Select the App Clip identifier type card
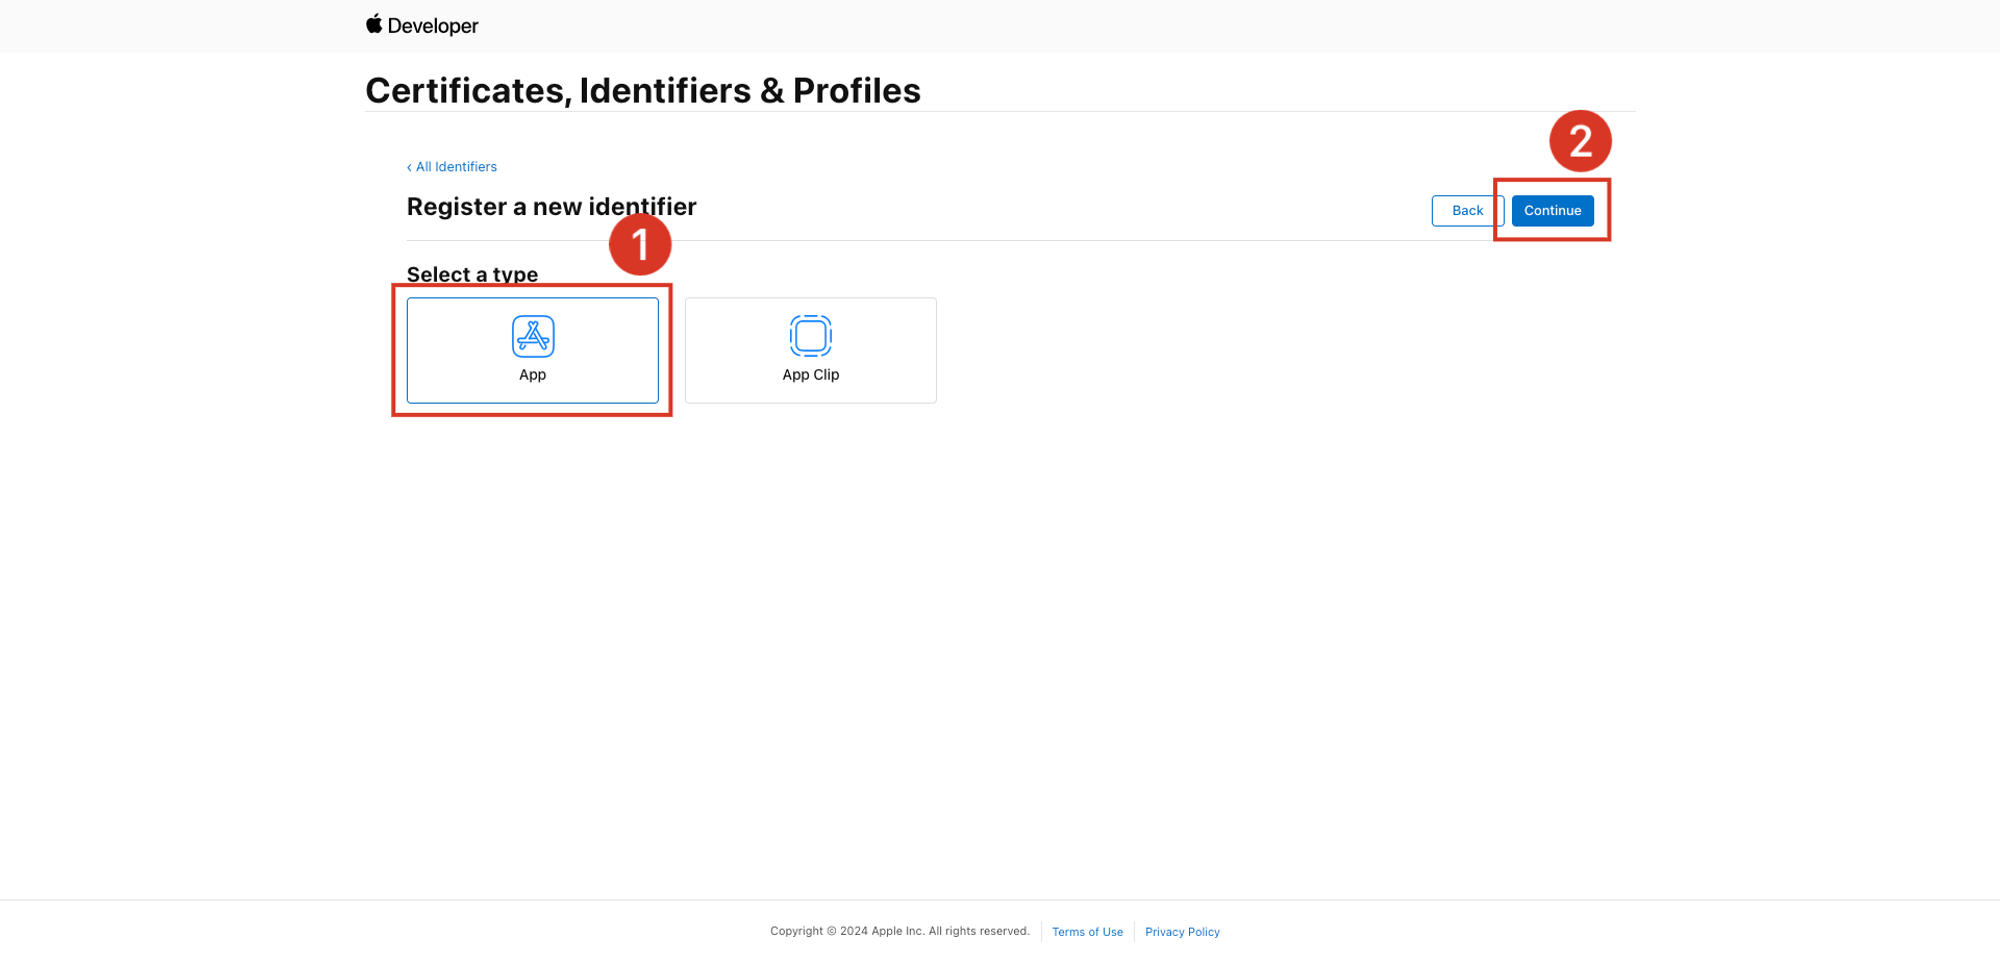This screenshot has height=973, width=2000. coord(810,350)
